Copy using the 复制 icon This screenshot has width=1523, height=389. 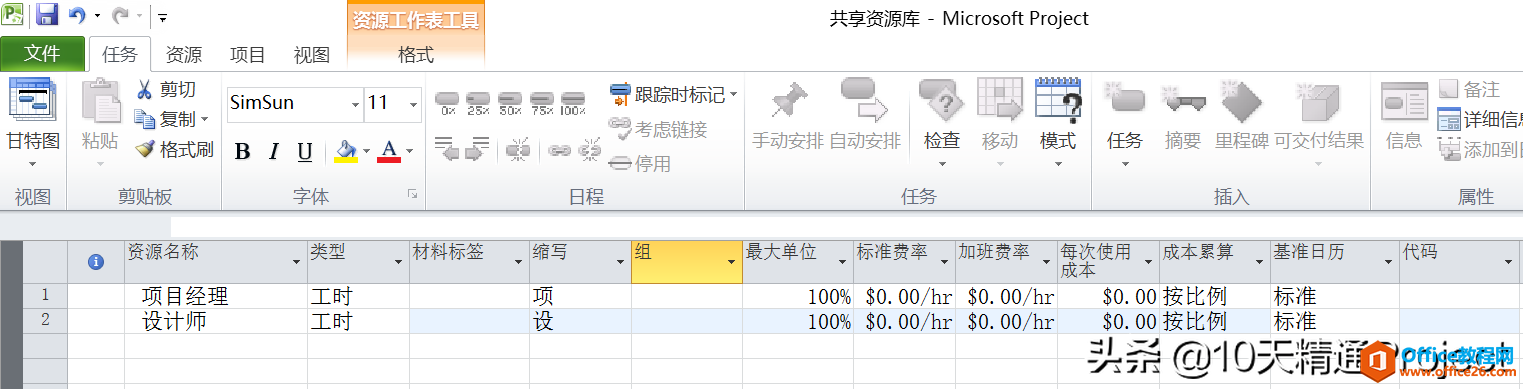(x=144, y=119)
